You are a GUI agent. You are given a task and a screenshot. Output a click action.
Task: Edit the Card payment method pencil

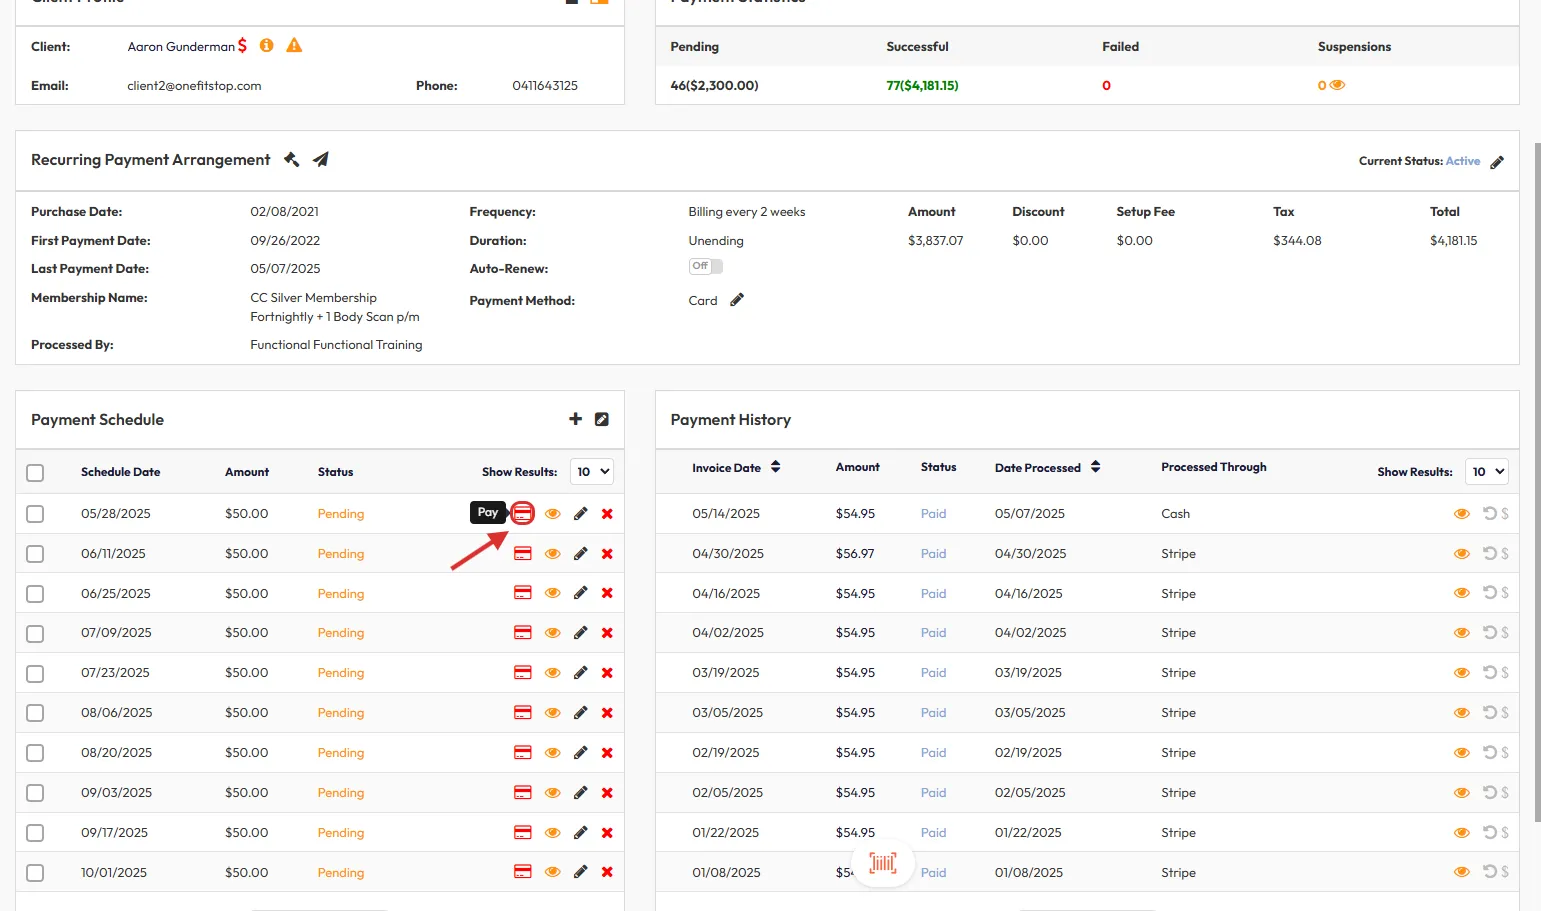click(x=737, y=300)
